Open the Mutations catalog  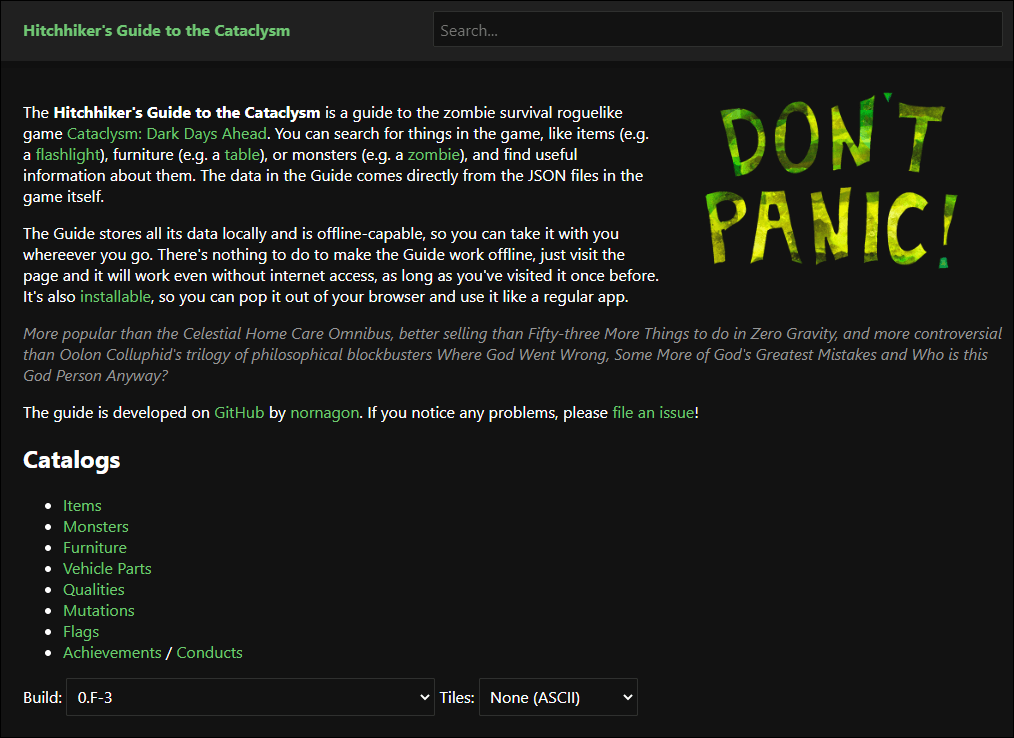point(98,611)
